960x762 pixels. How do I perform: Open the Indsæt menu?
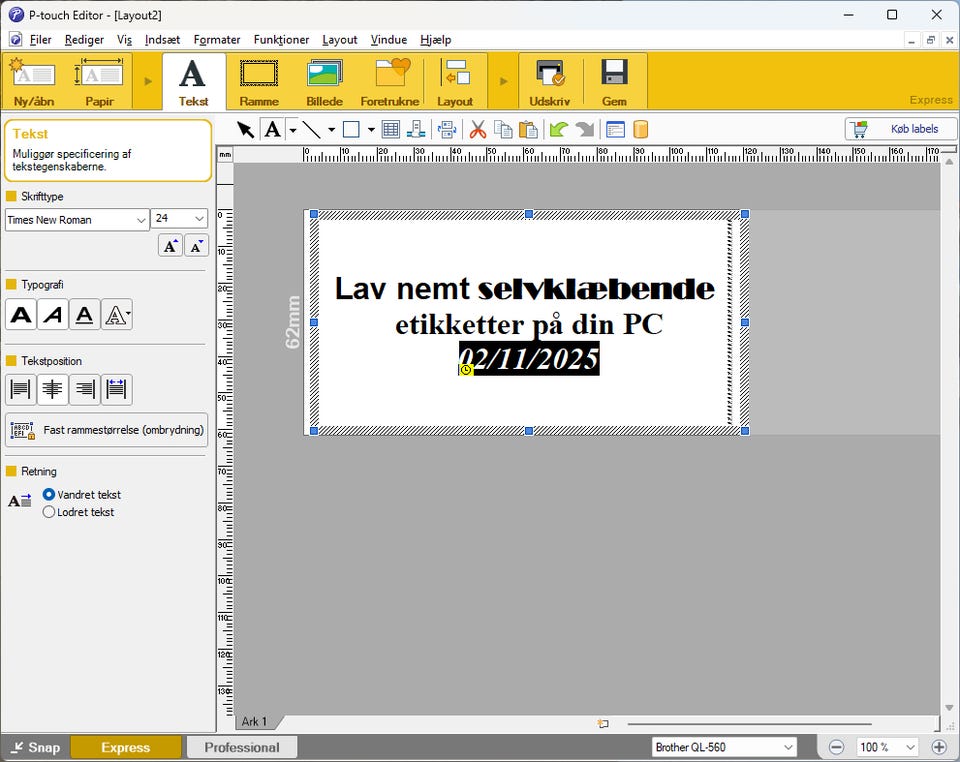pyautogui.click(x=162, y=40)
